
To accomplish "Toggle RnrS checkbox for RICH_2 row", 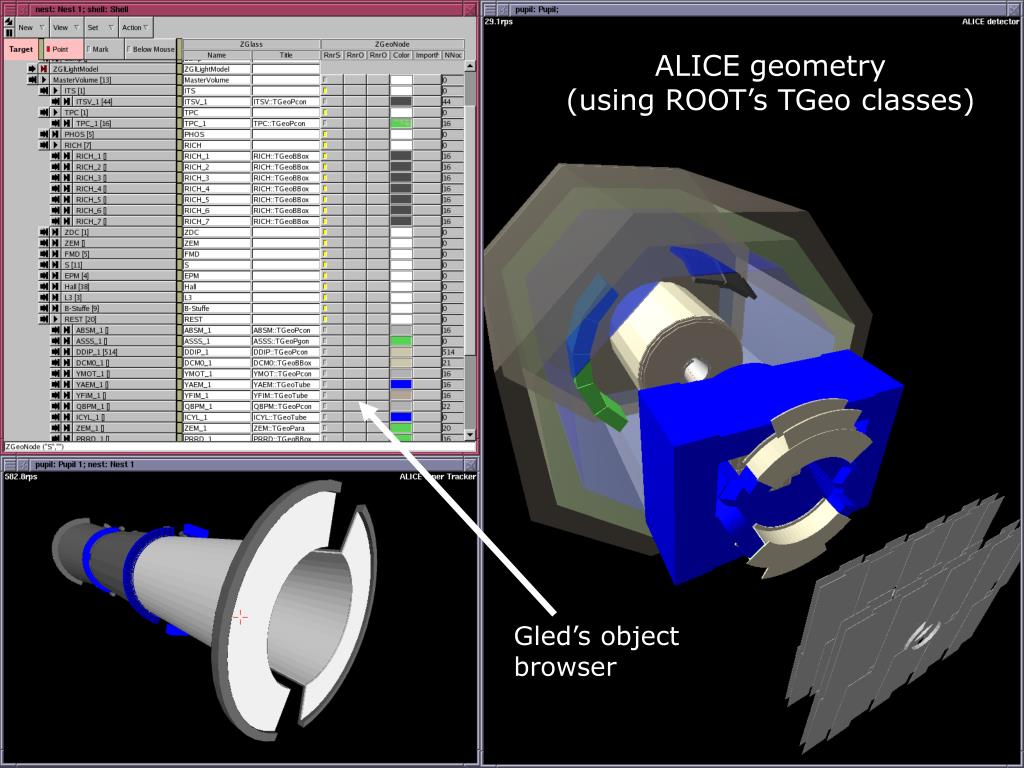I will point(325,167).
